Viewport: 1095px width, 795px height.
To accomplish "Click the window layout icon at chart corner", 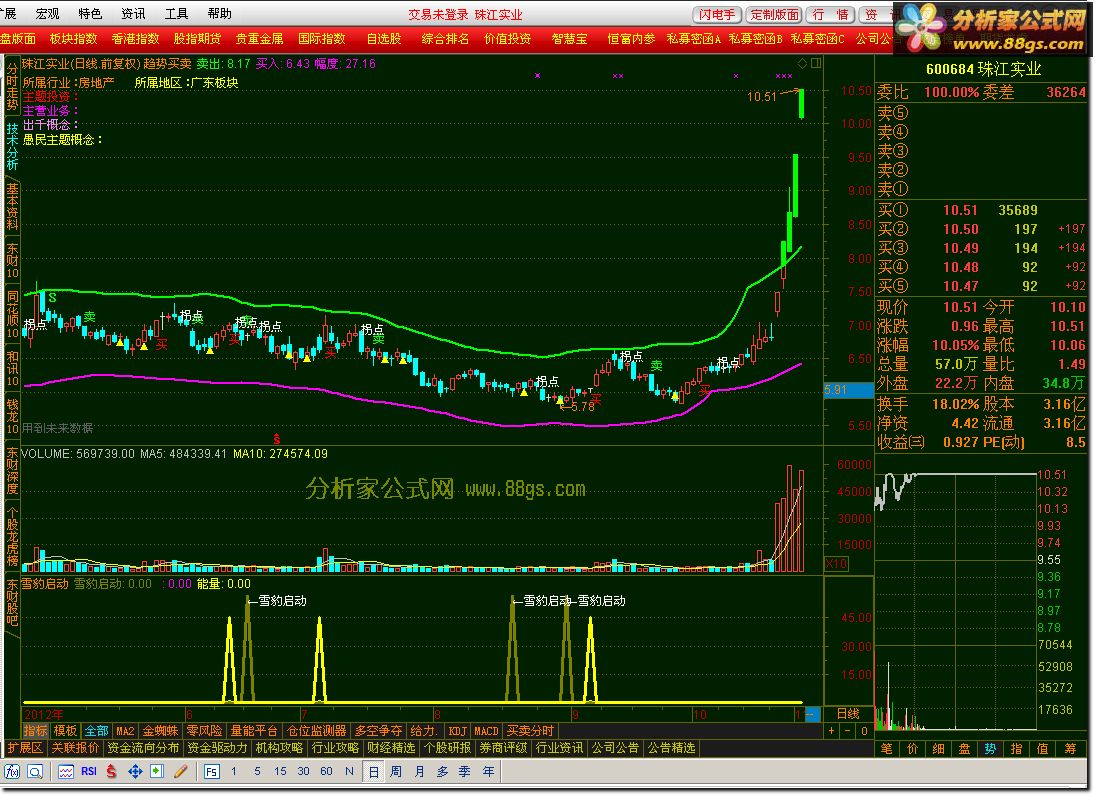I will click(816, 64).
